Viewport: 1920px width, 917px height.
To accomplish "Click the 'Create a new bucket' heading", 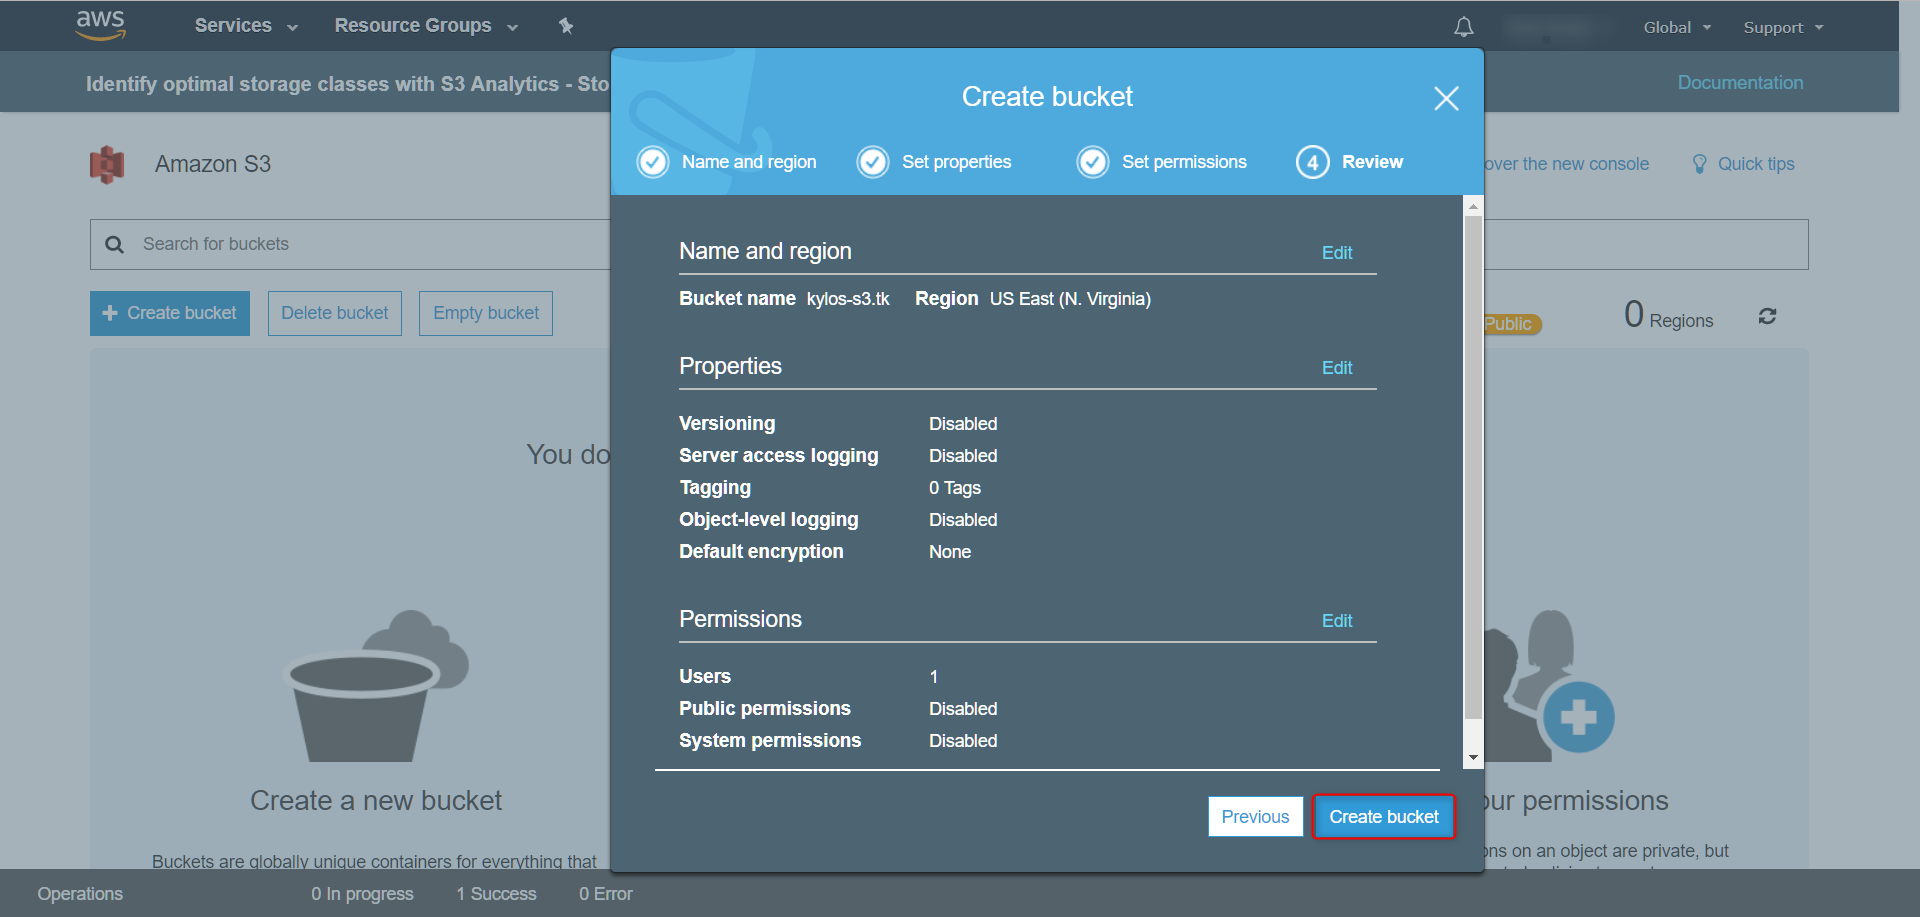I will (376, 801).
